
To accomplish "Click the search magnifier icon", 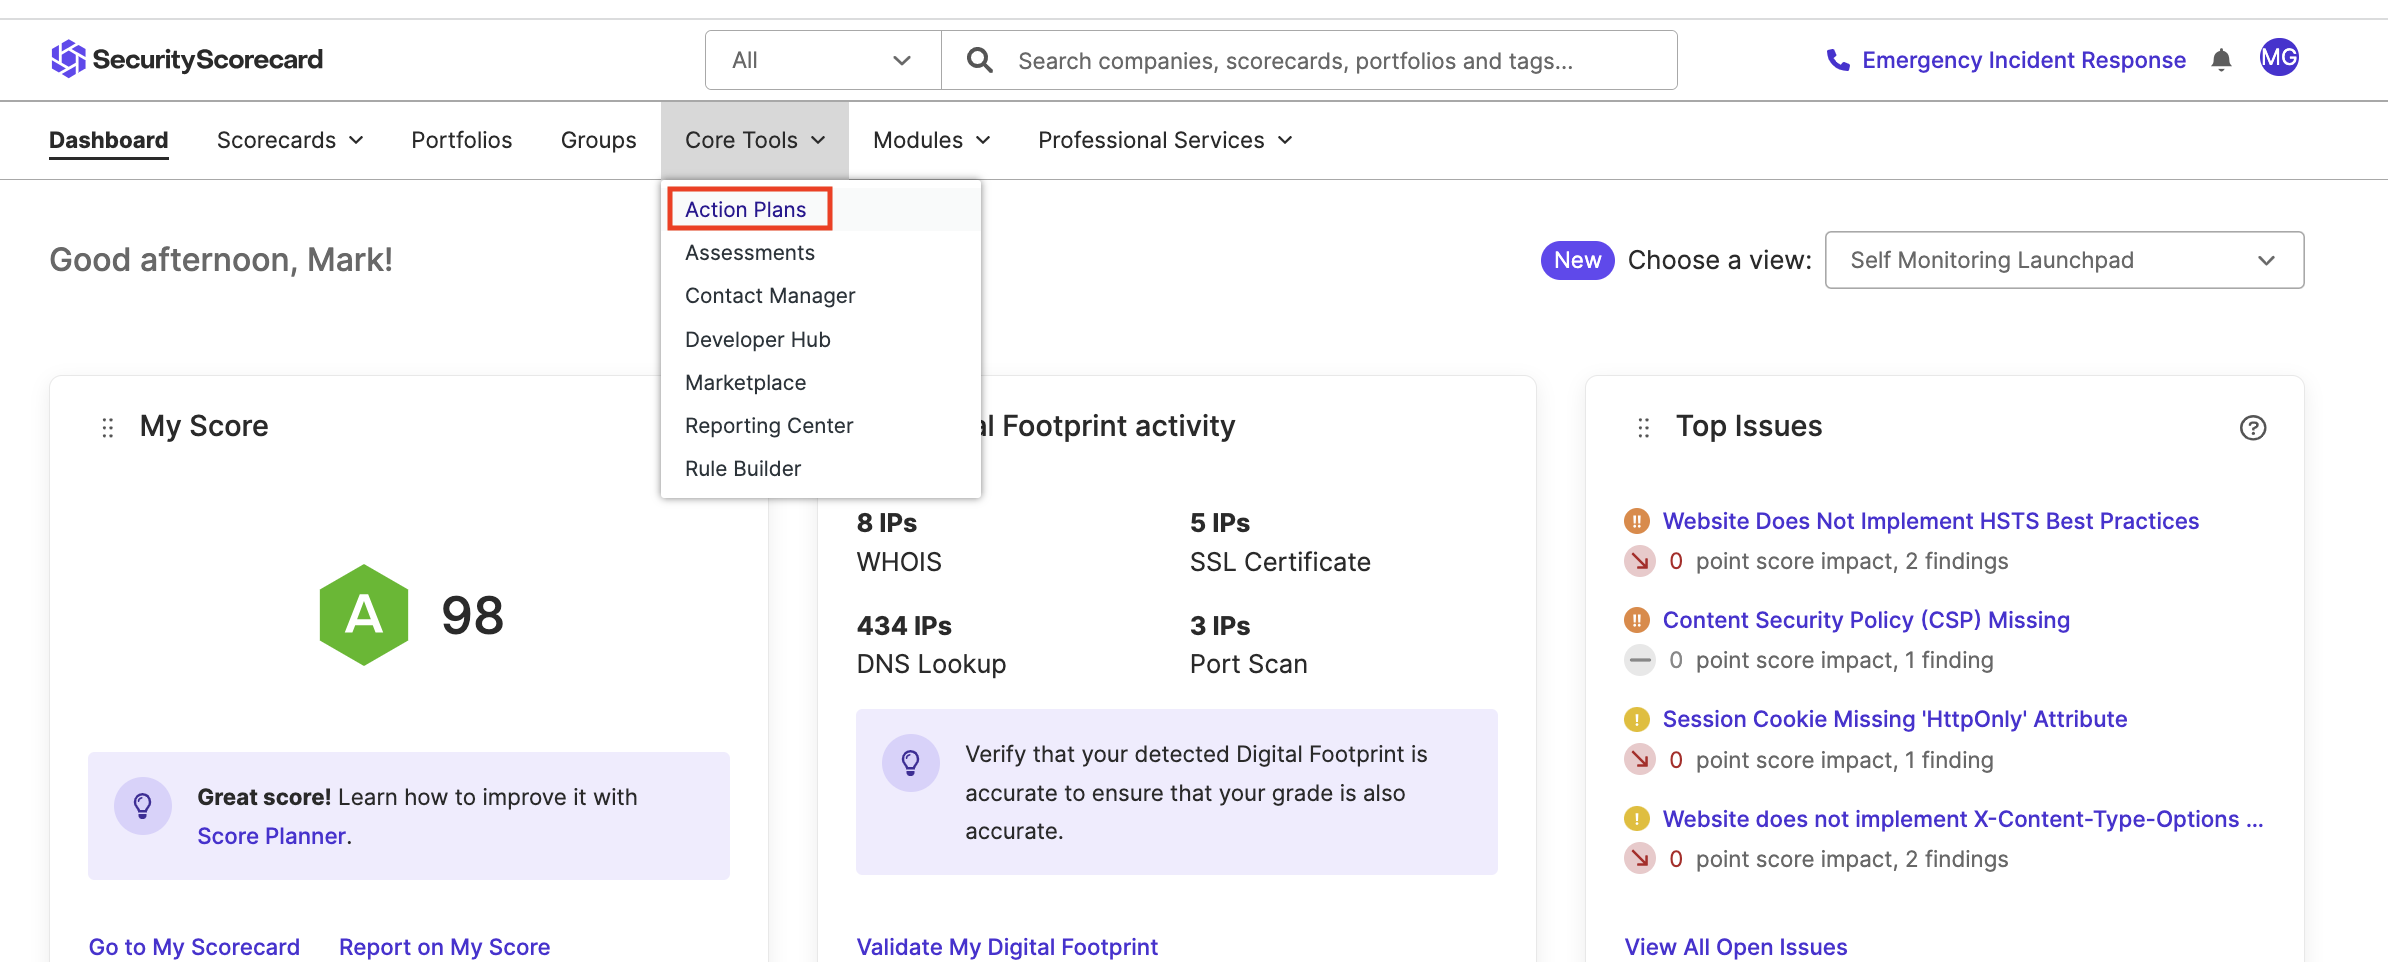I will click(980, 60).
